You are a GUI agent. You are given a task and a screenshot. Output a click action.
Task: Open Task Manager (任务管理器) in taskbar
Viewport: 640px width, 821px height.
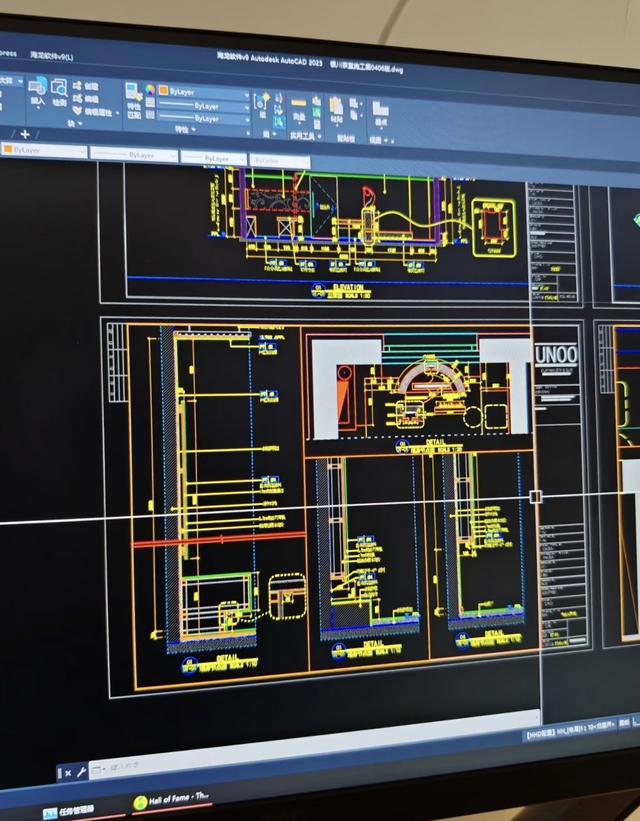coord(70,808)
